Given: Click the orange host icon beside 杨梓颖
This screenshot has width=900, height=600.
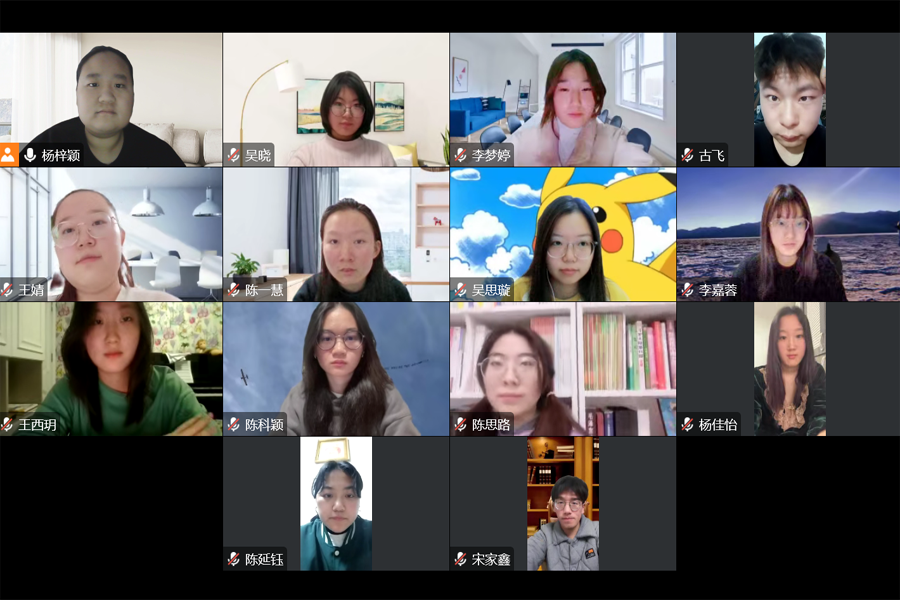Looking at the screenshot, I should [x=9, y=155].
